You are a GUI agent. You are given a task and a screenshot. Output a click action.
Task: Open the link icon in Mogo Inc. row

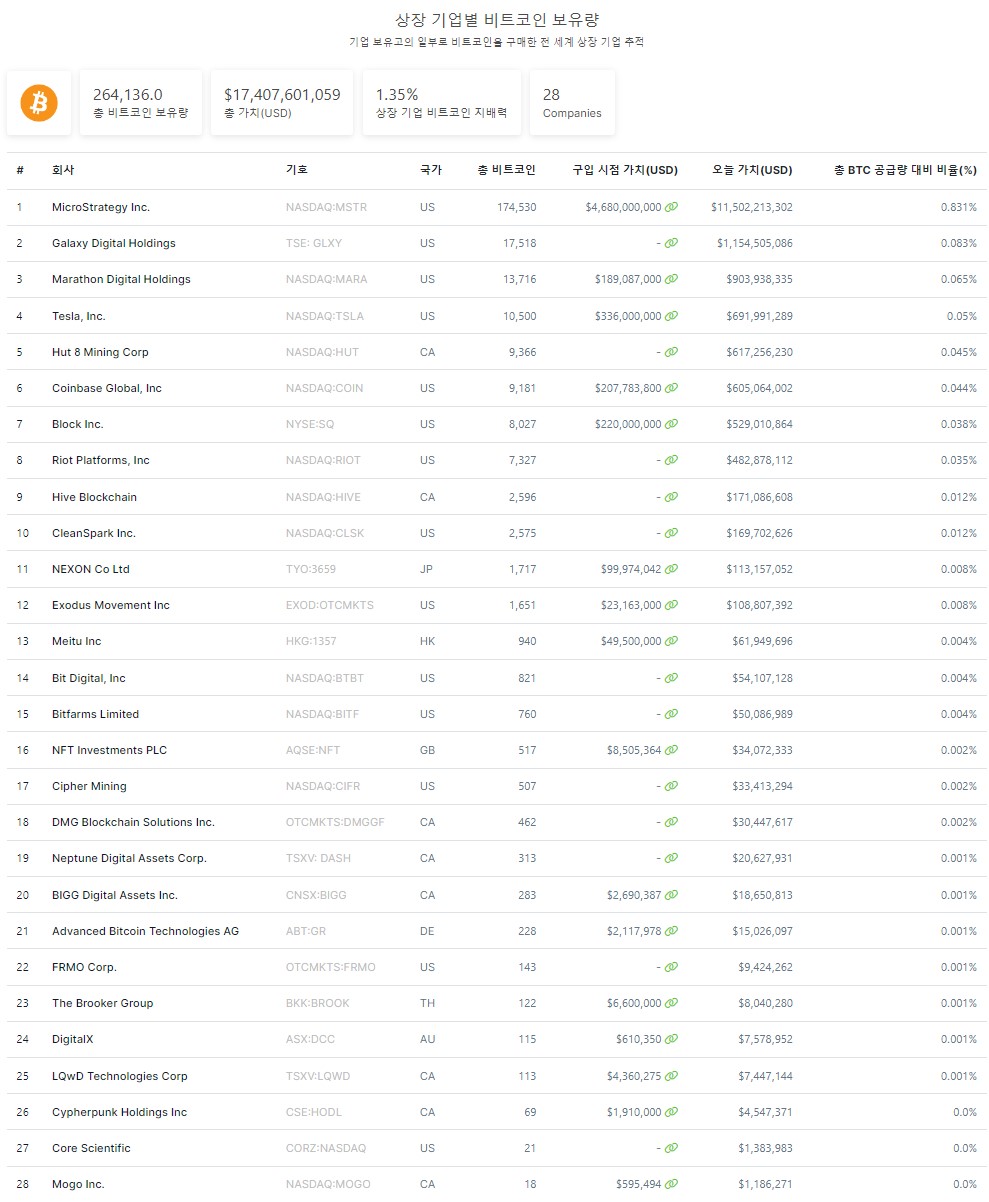671,1184
